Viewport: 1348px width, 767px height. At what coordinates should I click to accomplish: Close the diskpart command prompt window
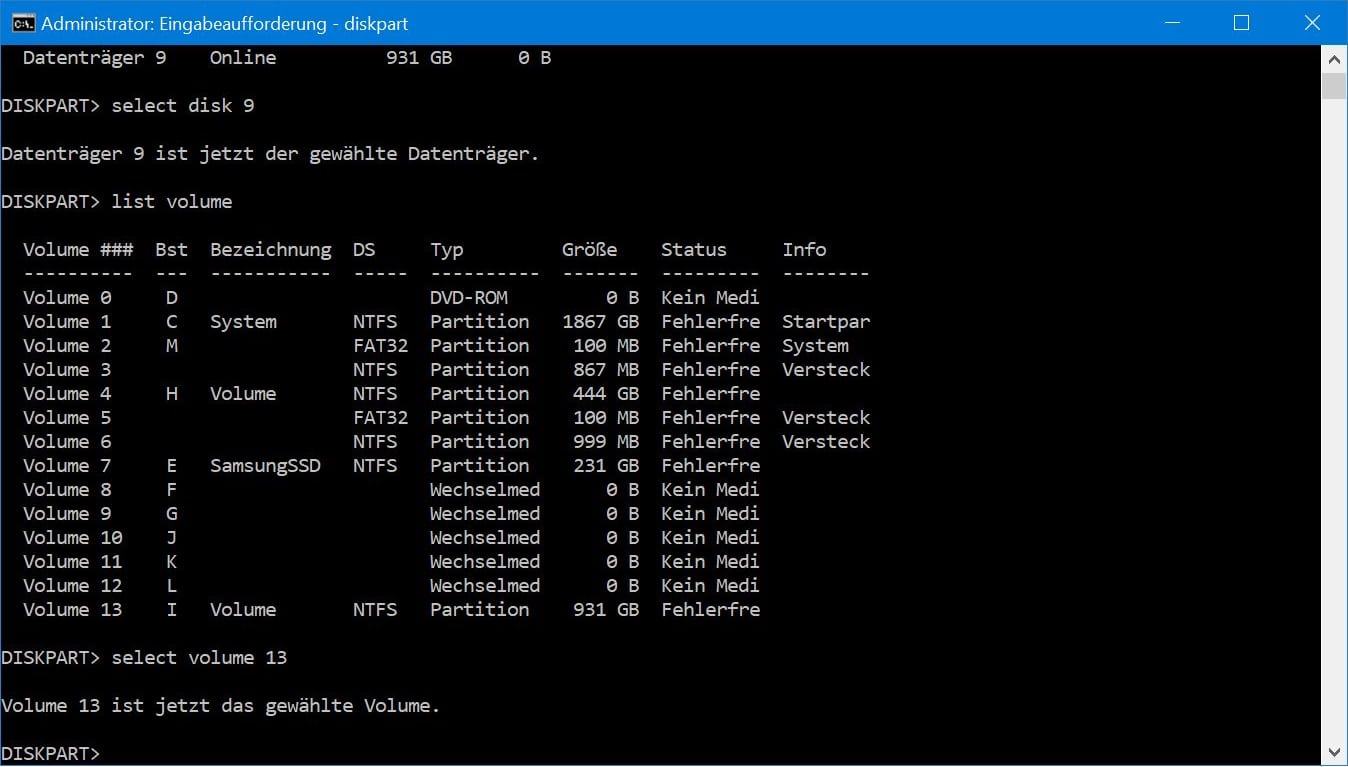click(1310, 23)
